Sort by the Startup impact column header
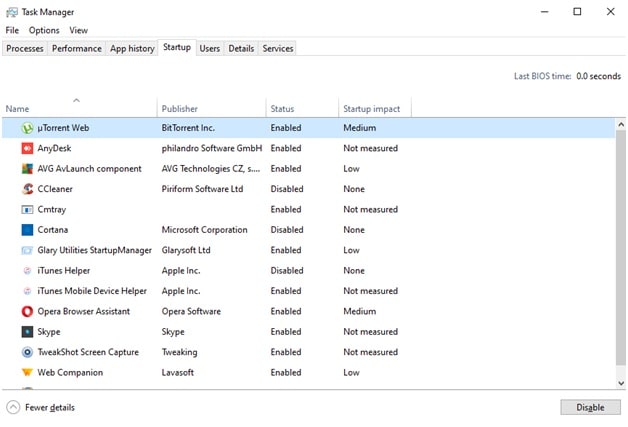This screenshot has width=628, height=427. coord(375,107)
